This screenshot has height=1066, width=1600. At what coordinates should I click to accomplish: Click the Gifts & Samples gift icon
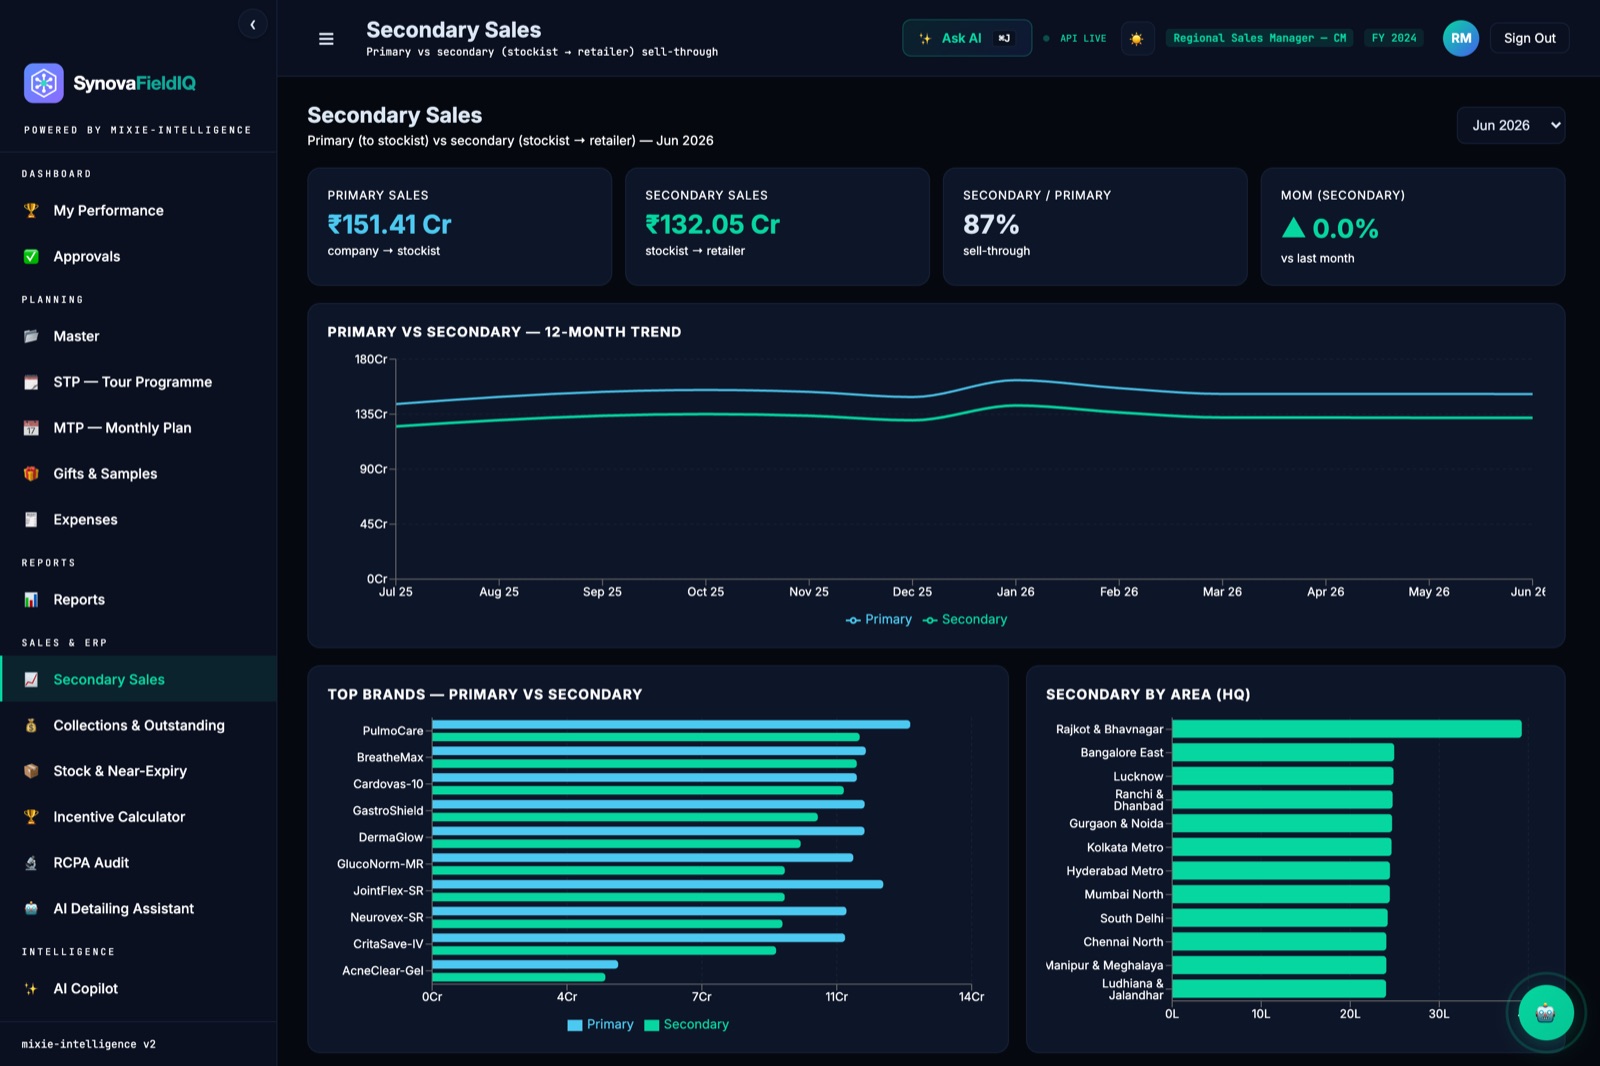click(x=31, y=474)
